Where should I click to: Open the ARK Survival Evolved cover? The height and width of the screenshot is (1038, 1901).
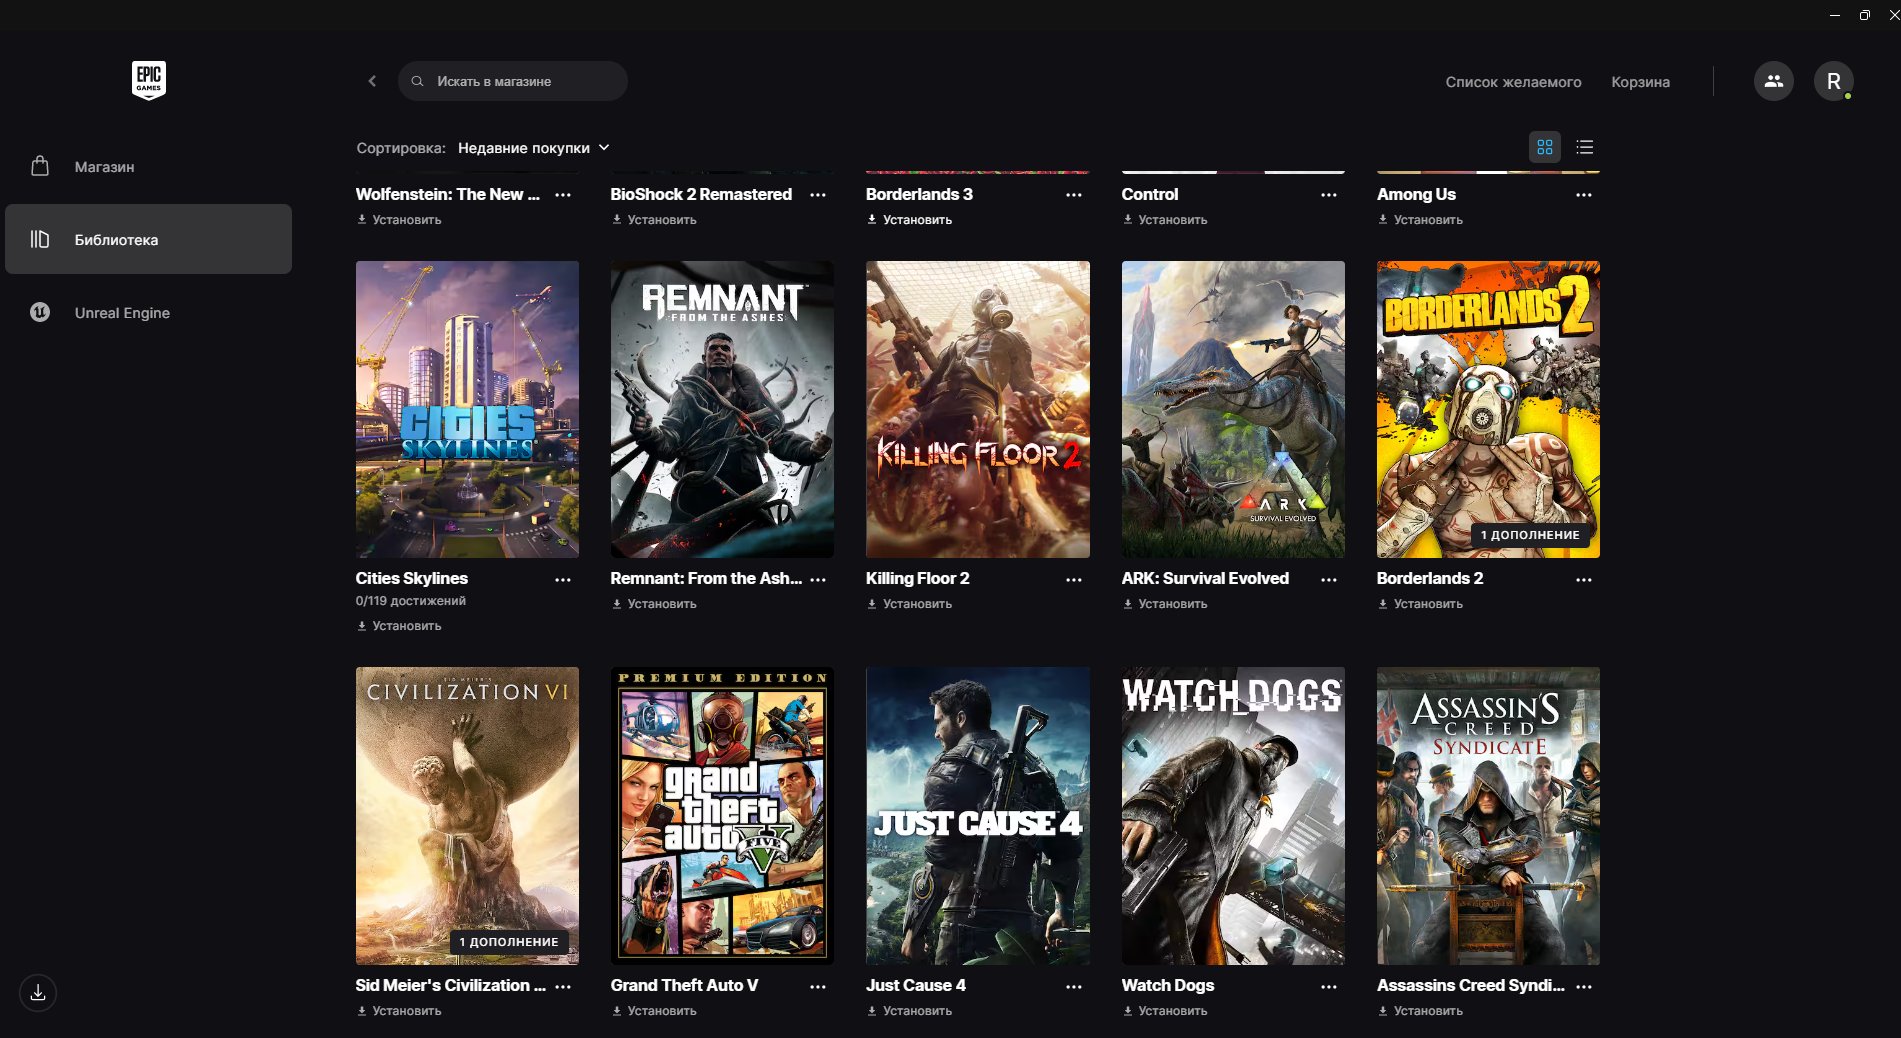pyautogui.click(x=1233, y=409)
